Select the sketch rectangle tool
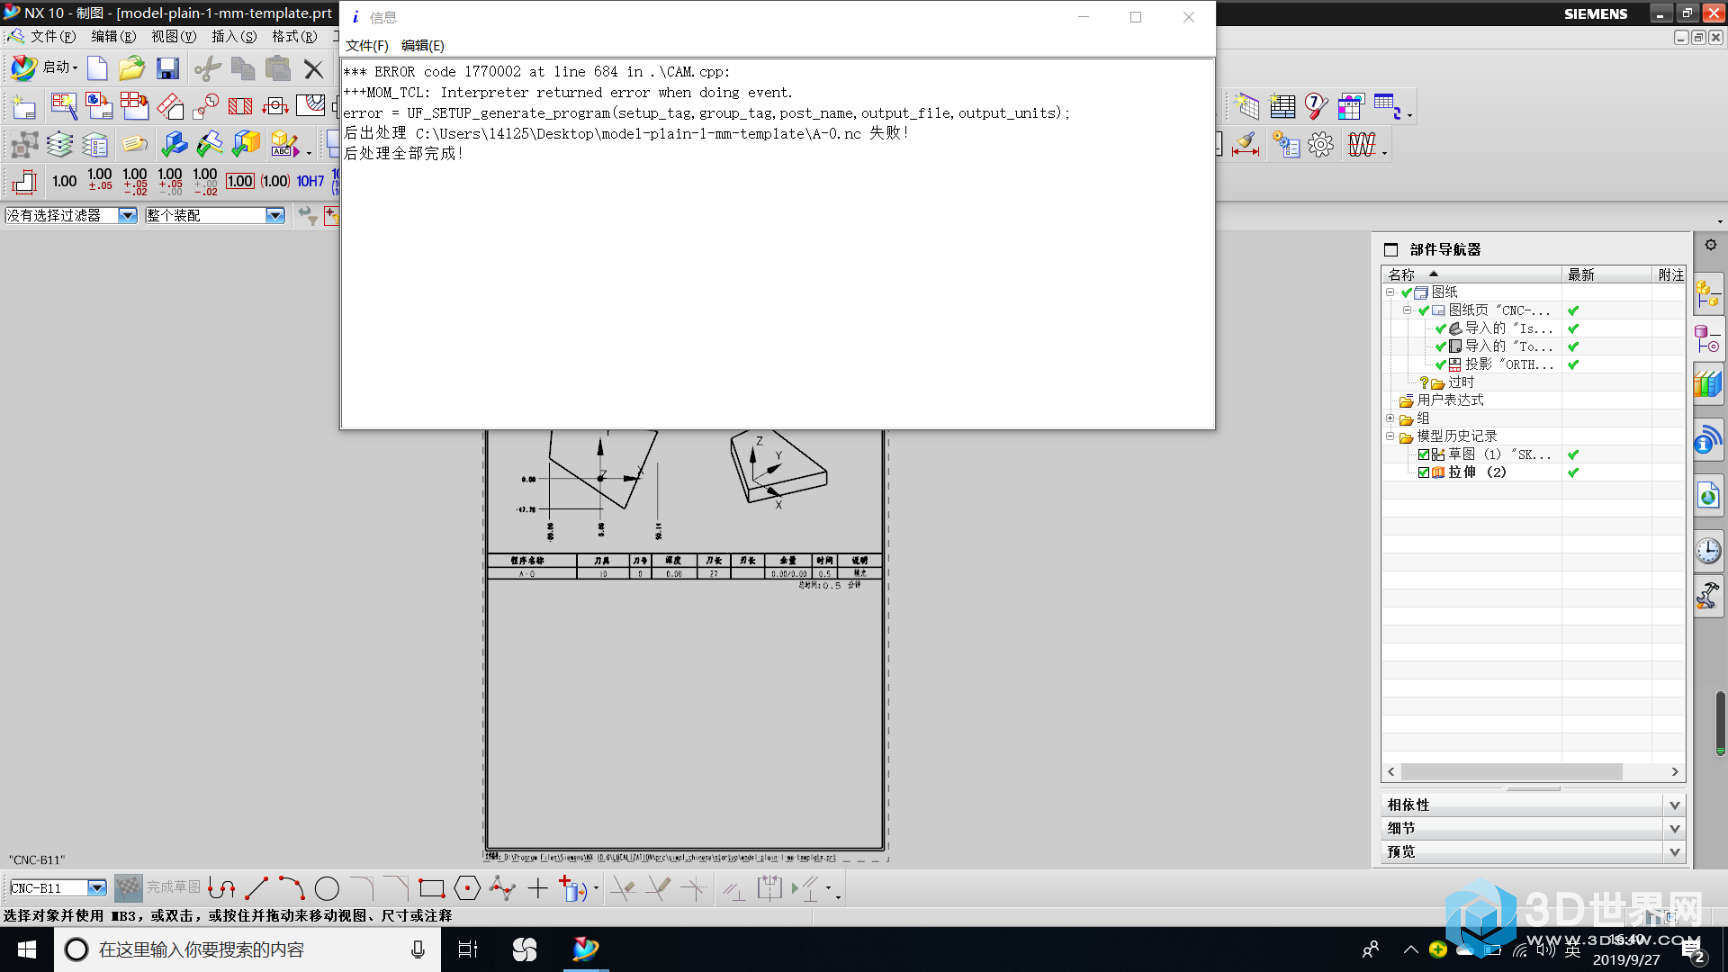This screenshot has height=972, width=1728. (432, 888)
